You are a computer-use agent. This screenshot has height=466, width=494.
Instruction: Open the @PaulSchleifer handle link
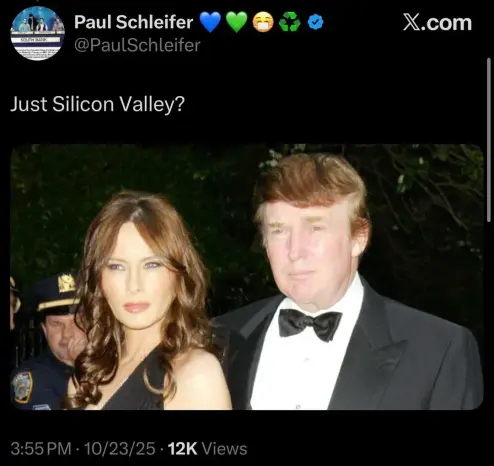point(137,45)
